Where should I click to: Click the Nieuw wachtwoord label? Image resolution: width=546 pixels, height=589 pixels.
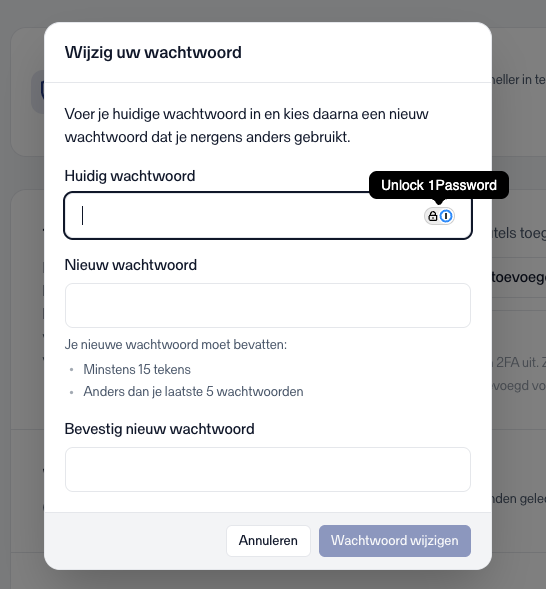(131, 265)
